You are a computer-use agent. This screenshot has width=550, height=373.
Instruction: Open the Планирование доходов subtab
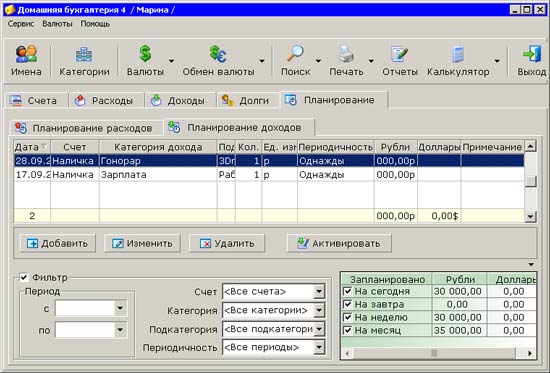click(239, 128)
